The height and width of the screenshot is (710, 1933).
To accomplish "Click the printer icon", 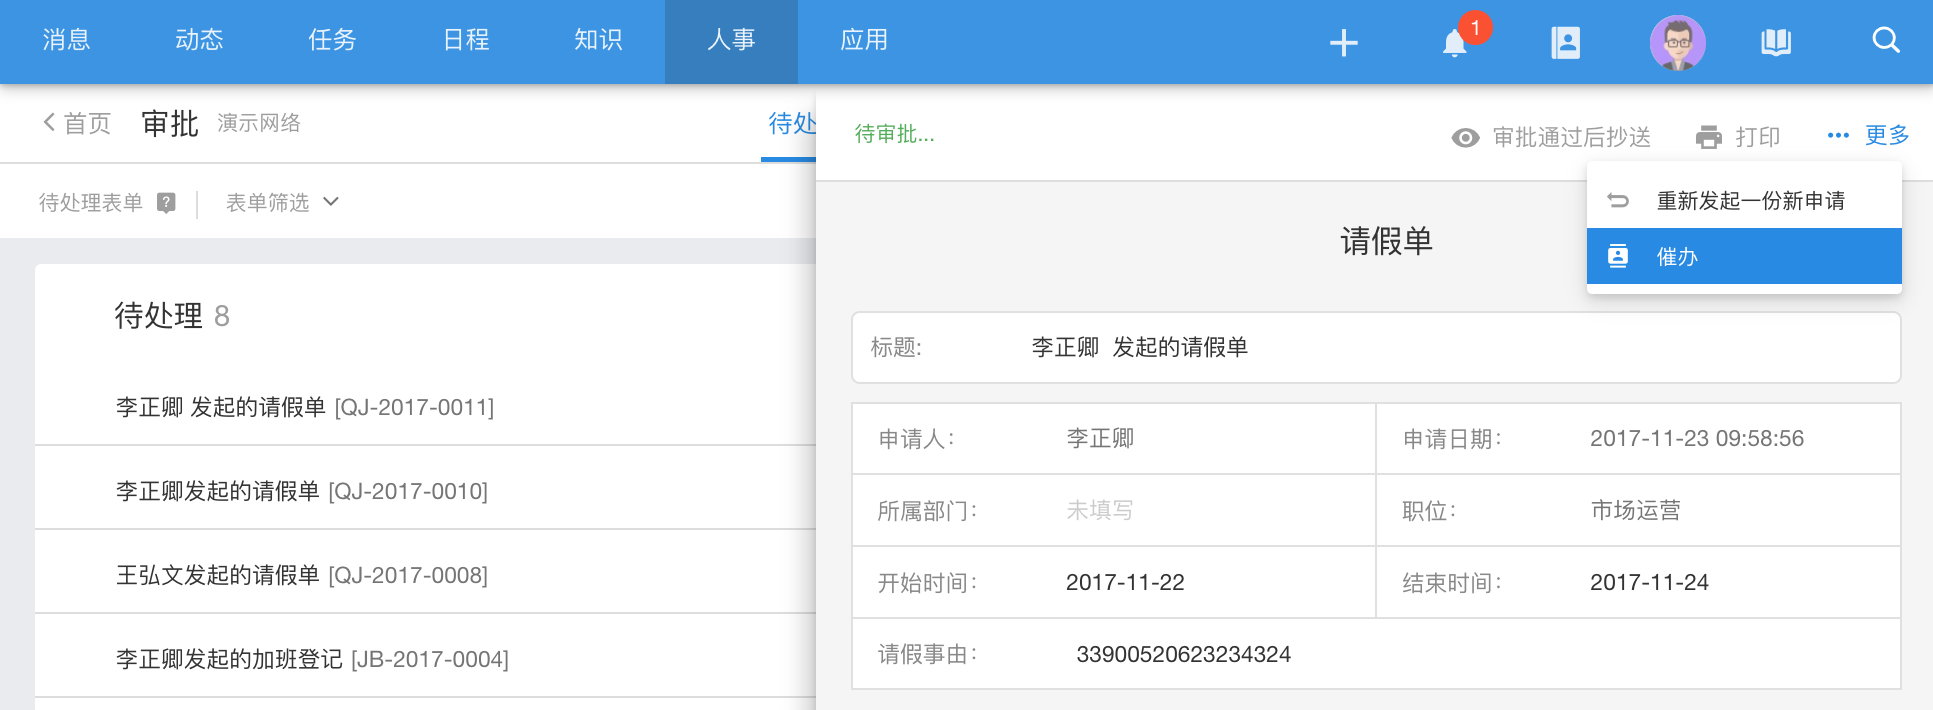I will tap(1709, 137).
